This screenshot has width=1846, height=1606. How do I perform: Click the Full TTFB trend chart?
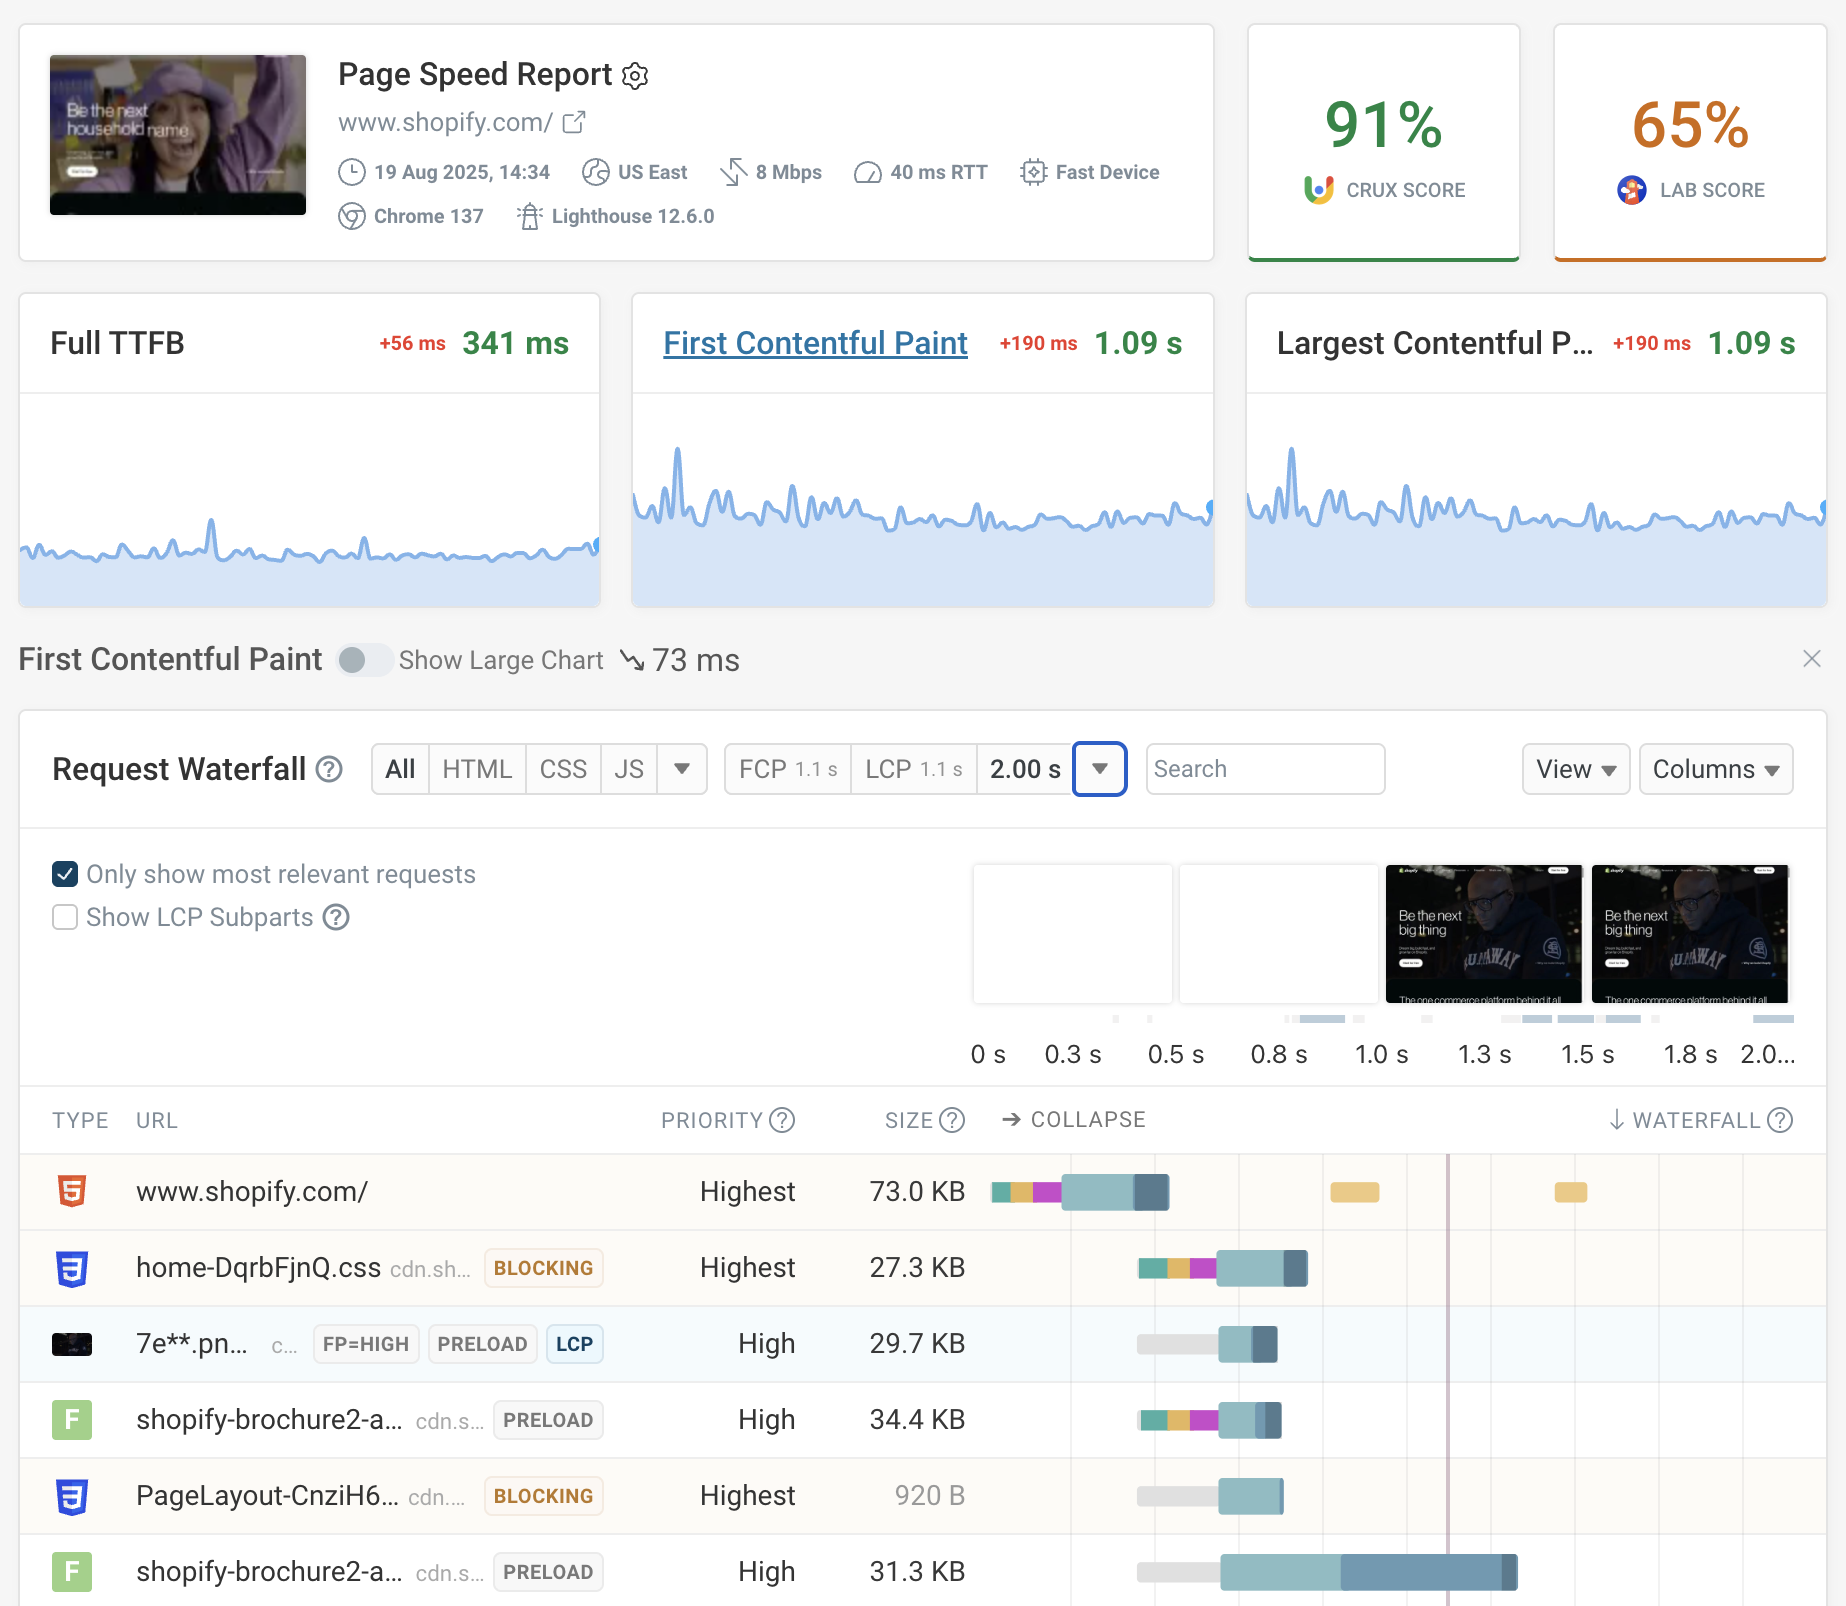tap(310, 500)
